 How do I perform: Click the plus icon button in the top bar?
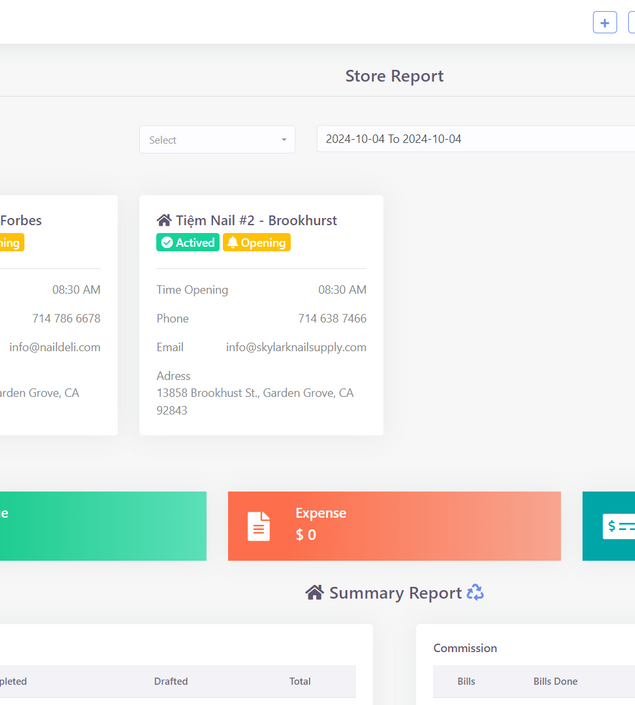(604, 22)
